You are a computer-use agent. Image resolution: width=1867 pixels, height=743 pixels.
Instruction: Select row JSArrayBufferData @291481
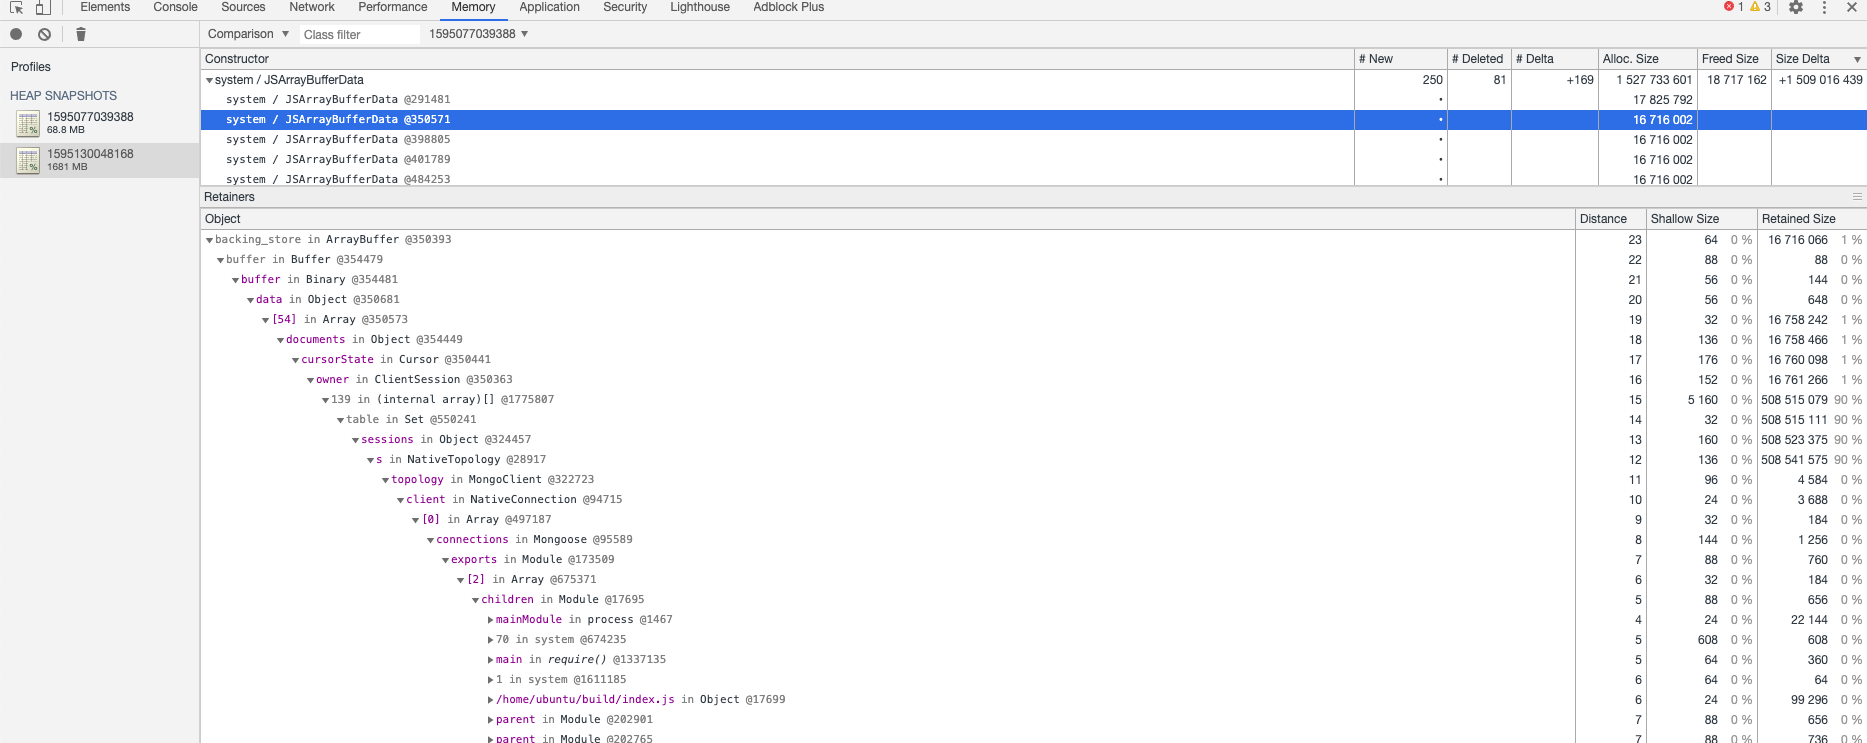(x=1033, y=100)
